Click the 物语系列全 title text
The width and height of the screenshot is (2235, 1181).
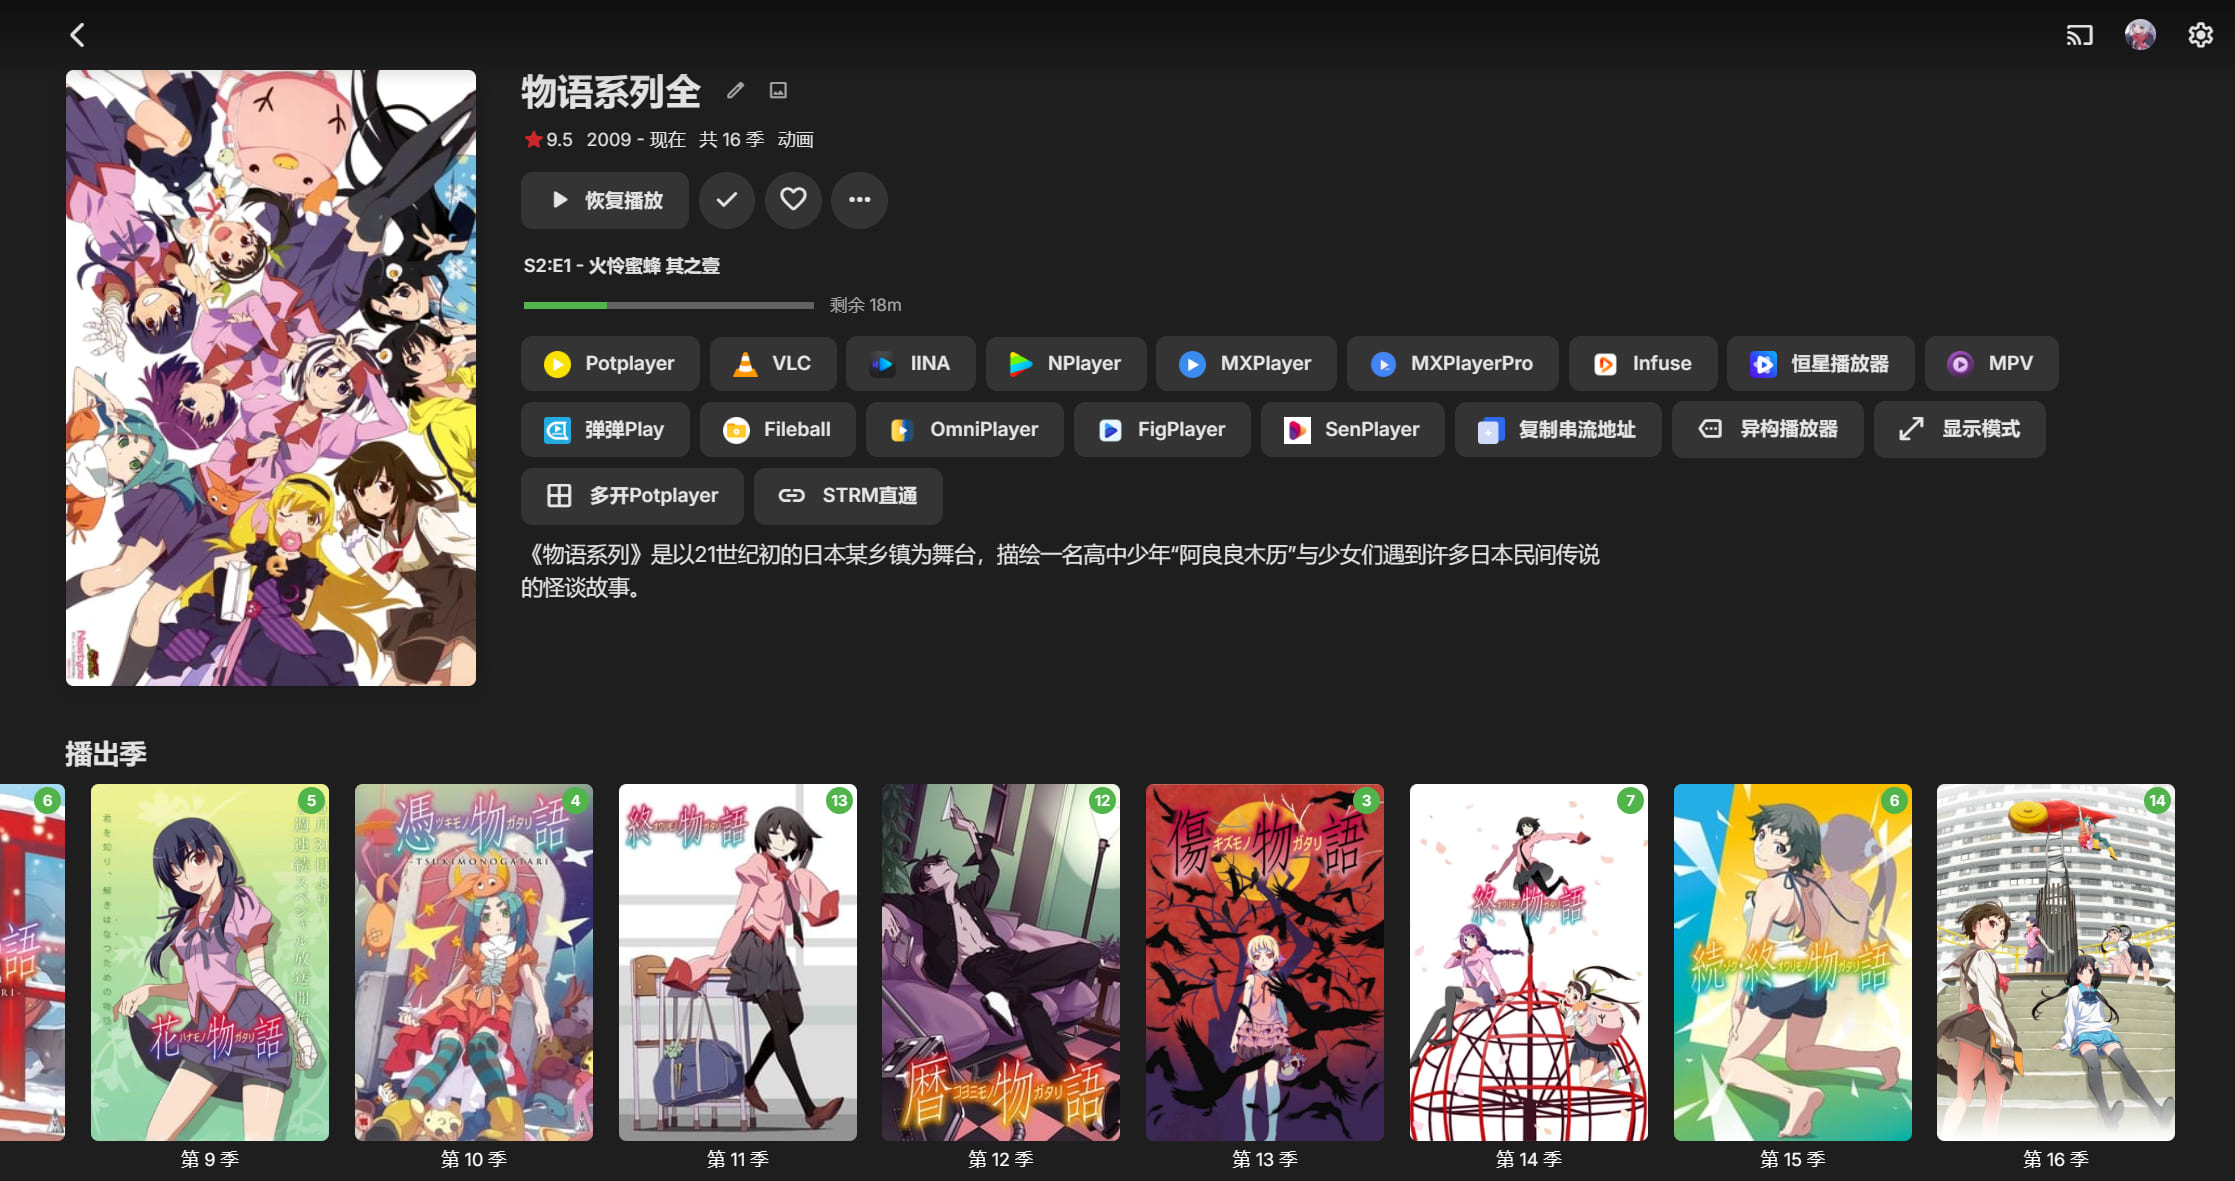tap(611, 92)
